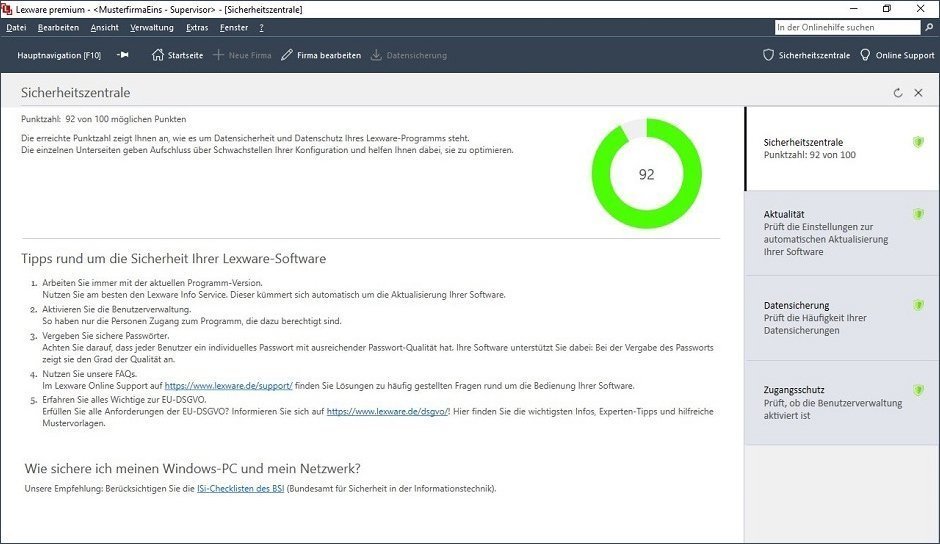
Task: Select the Sicherheitszentrale Punktzahl sidebar entry
Action: tap(842, 149)
